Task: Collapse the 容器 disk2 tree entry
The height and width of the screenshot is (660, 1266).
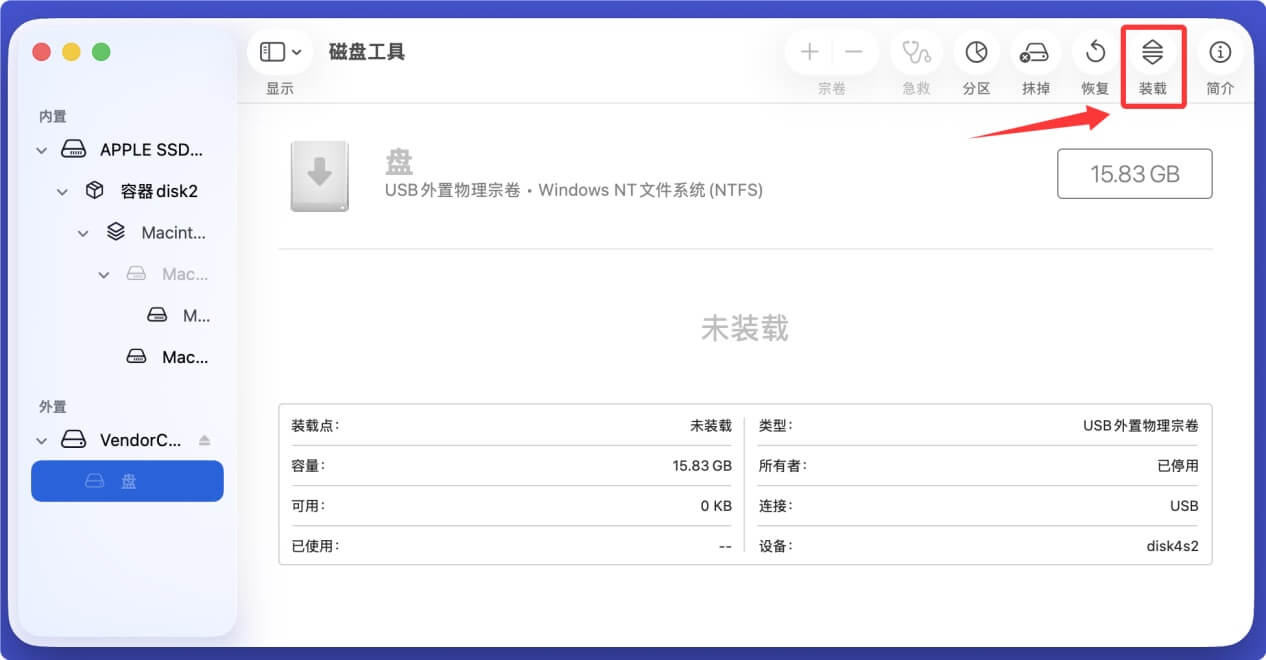Action: coord(62,191)
